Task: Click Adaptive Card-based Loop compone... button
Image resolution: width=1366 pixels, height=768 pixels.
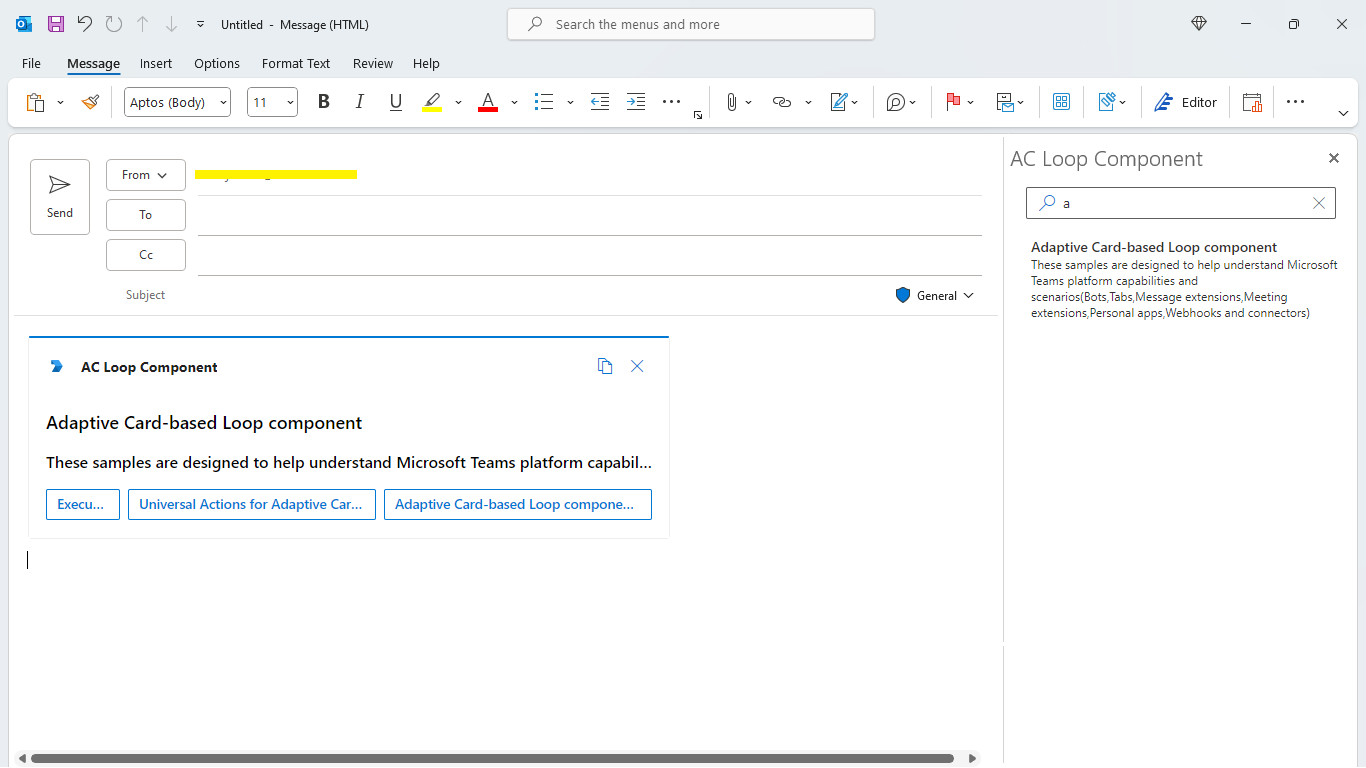Action: 518,504
